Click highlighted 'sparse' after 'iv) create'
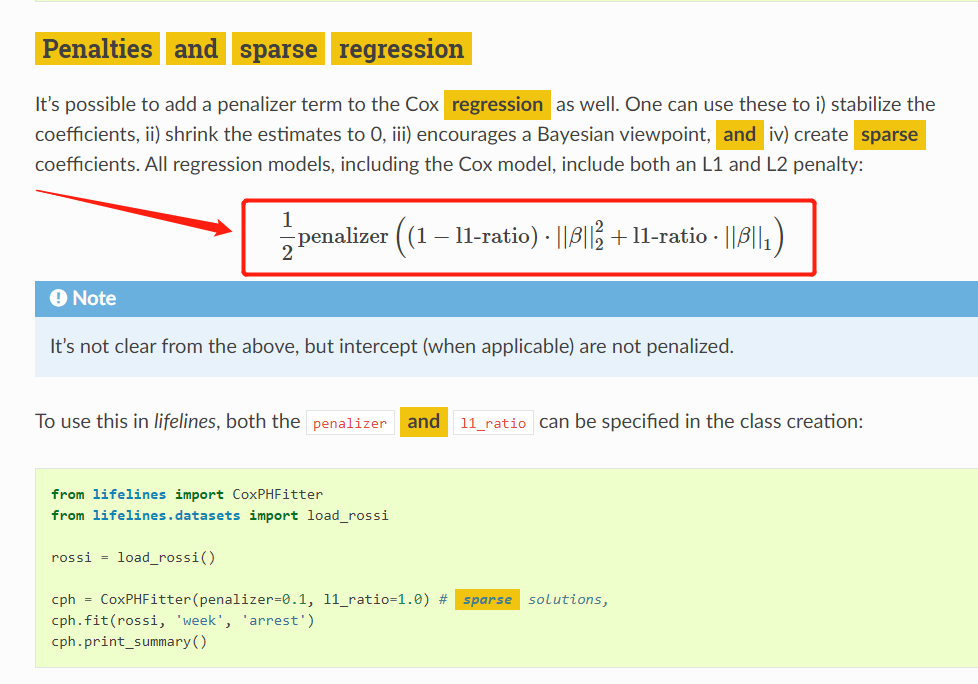The image size is (978, 684). point(889,135)
